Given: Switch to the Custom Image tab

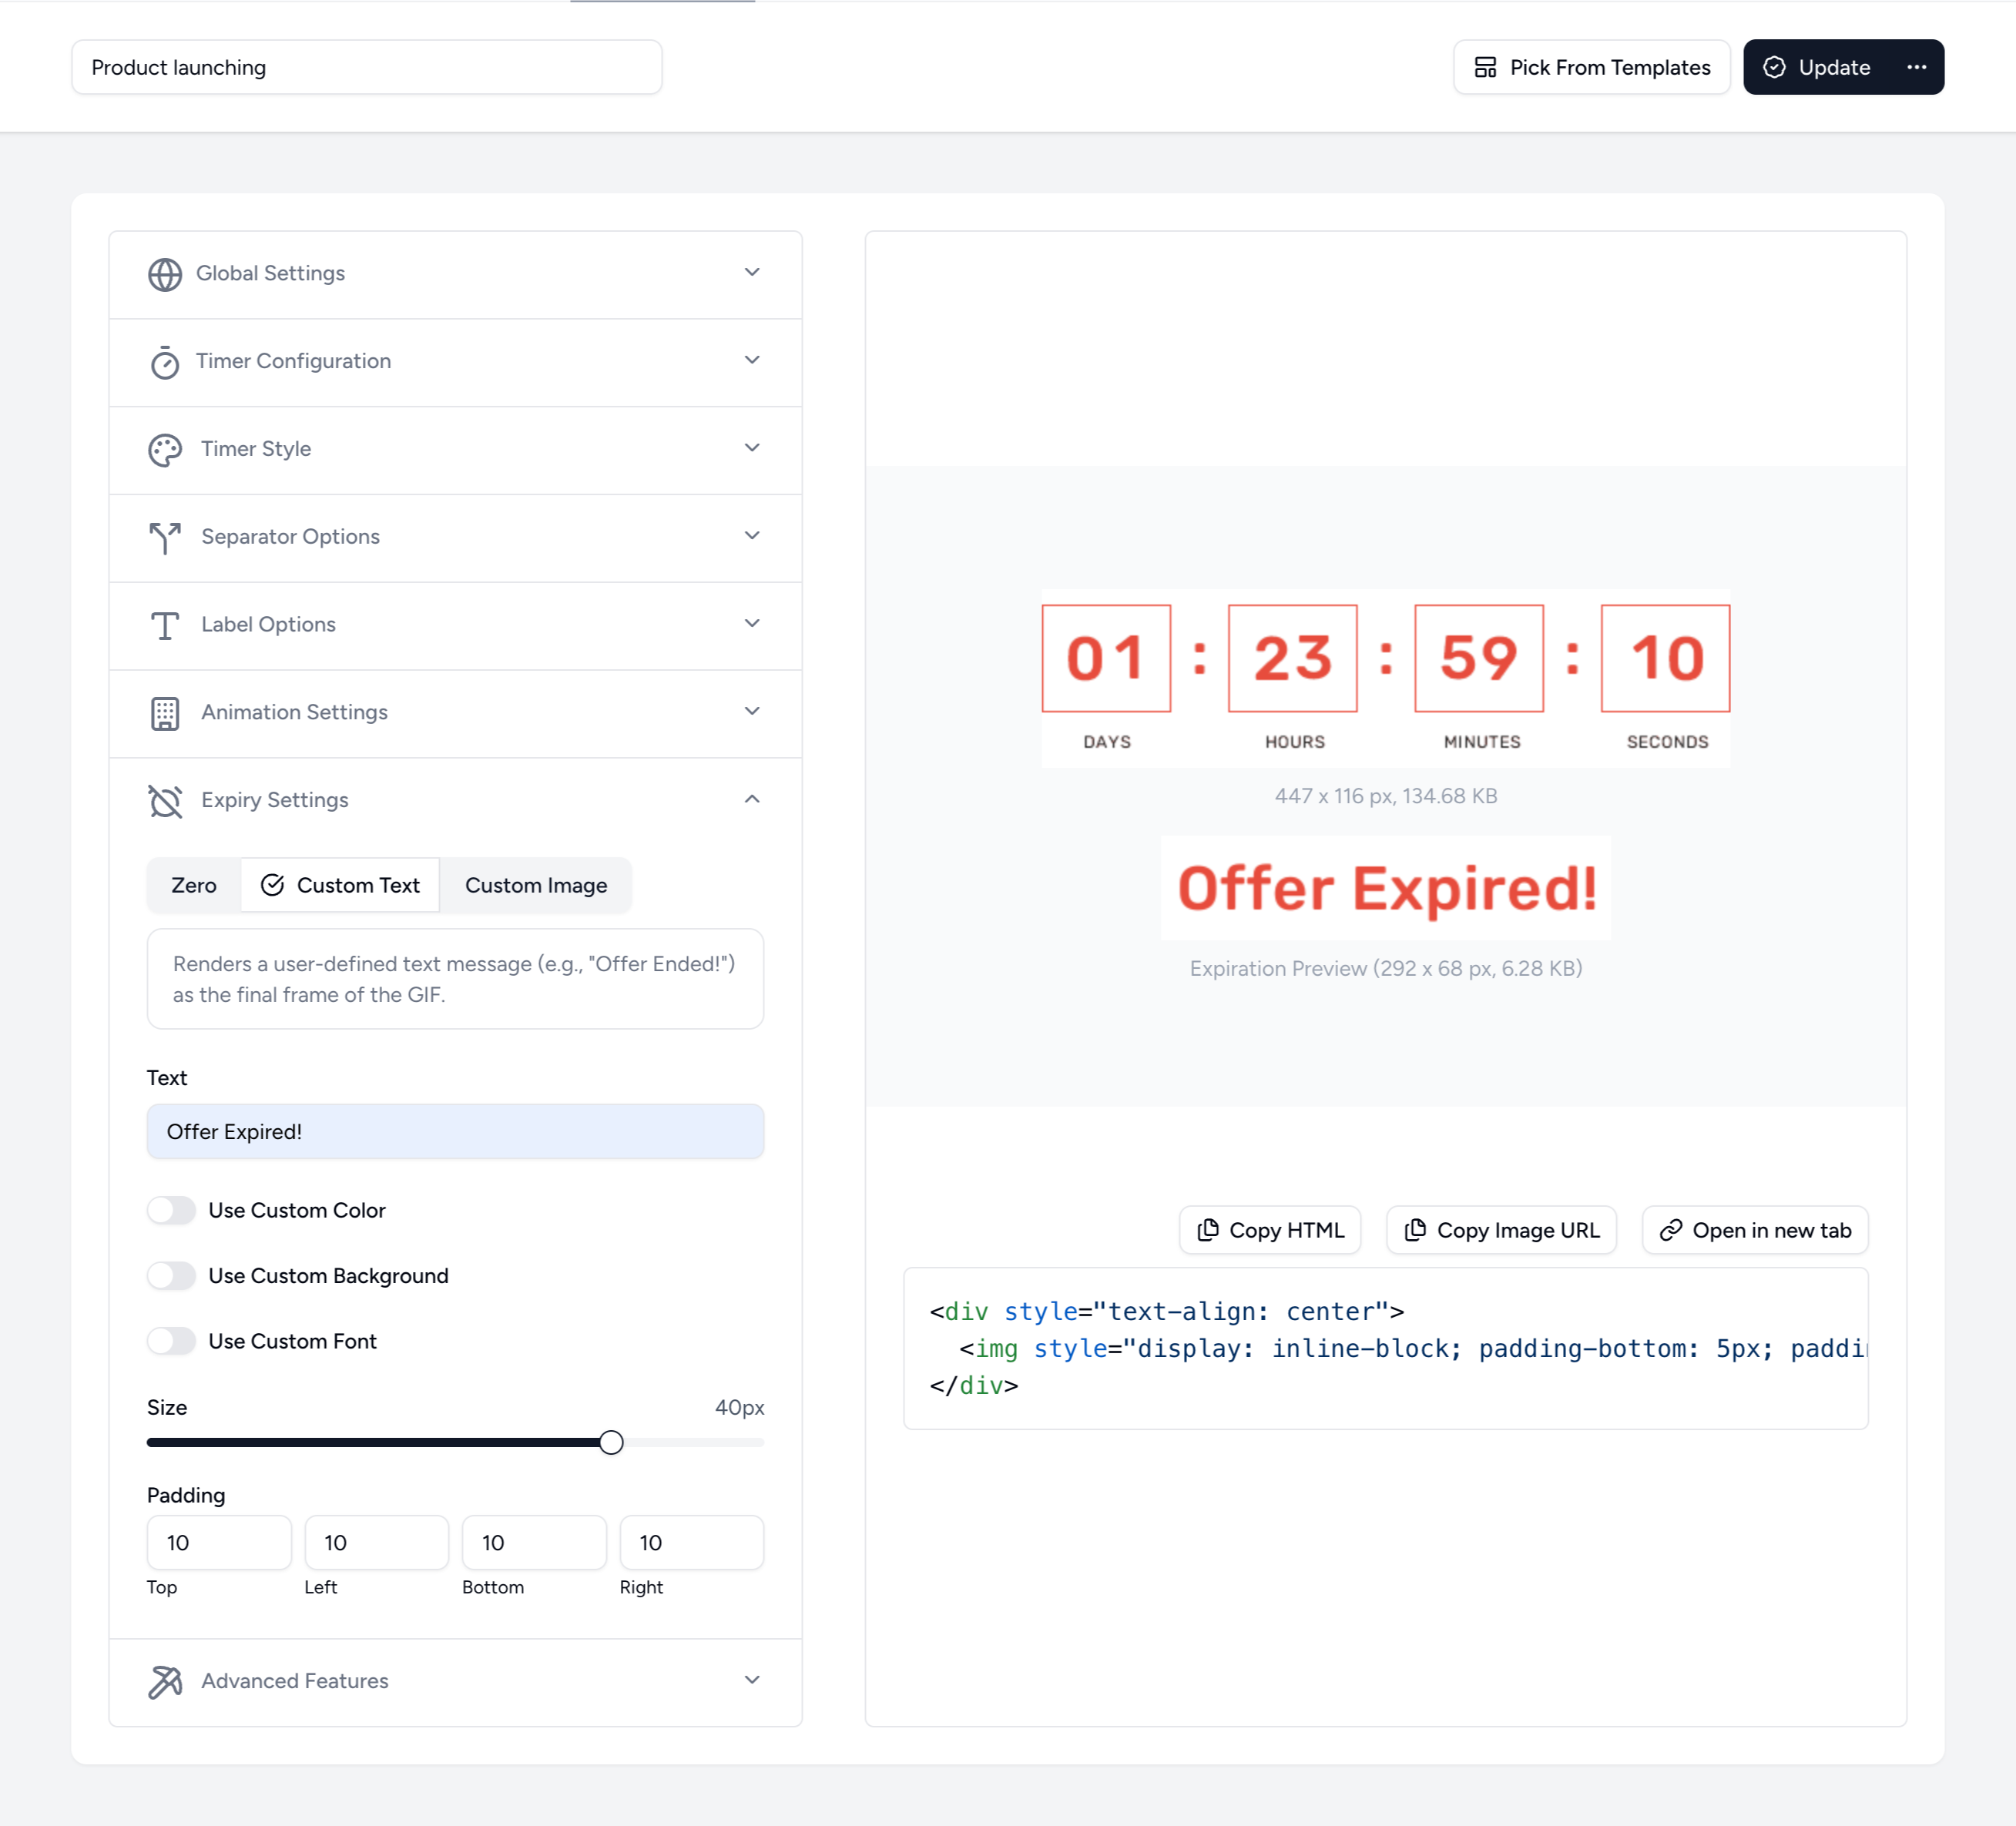Looking at the screenshot, I should click(x=536, y=885).
